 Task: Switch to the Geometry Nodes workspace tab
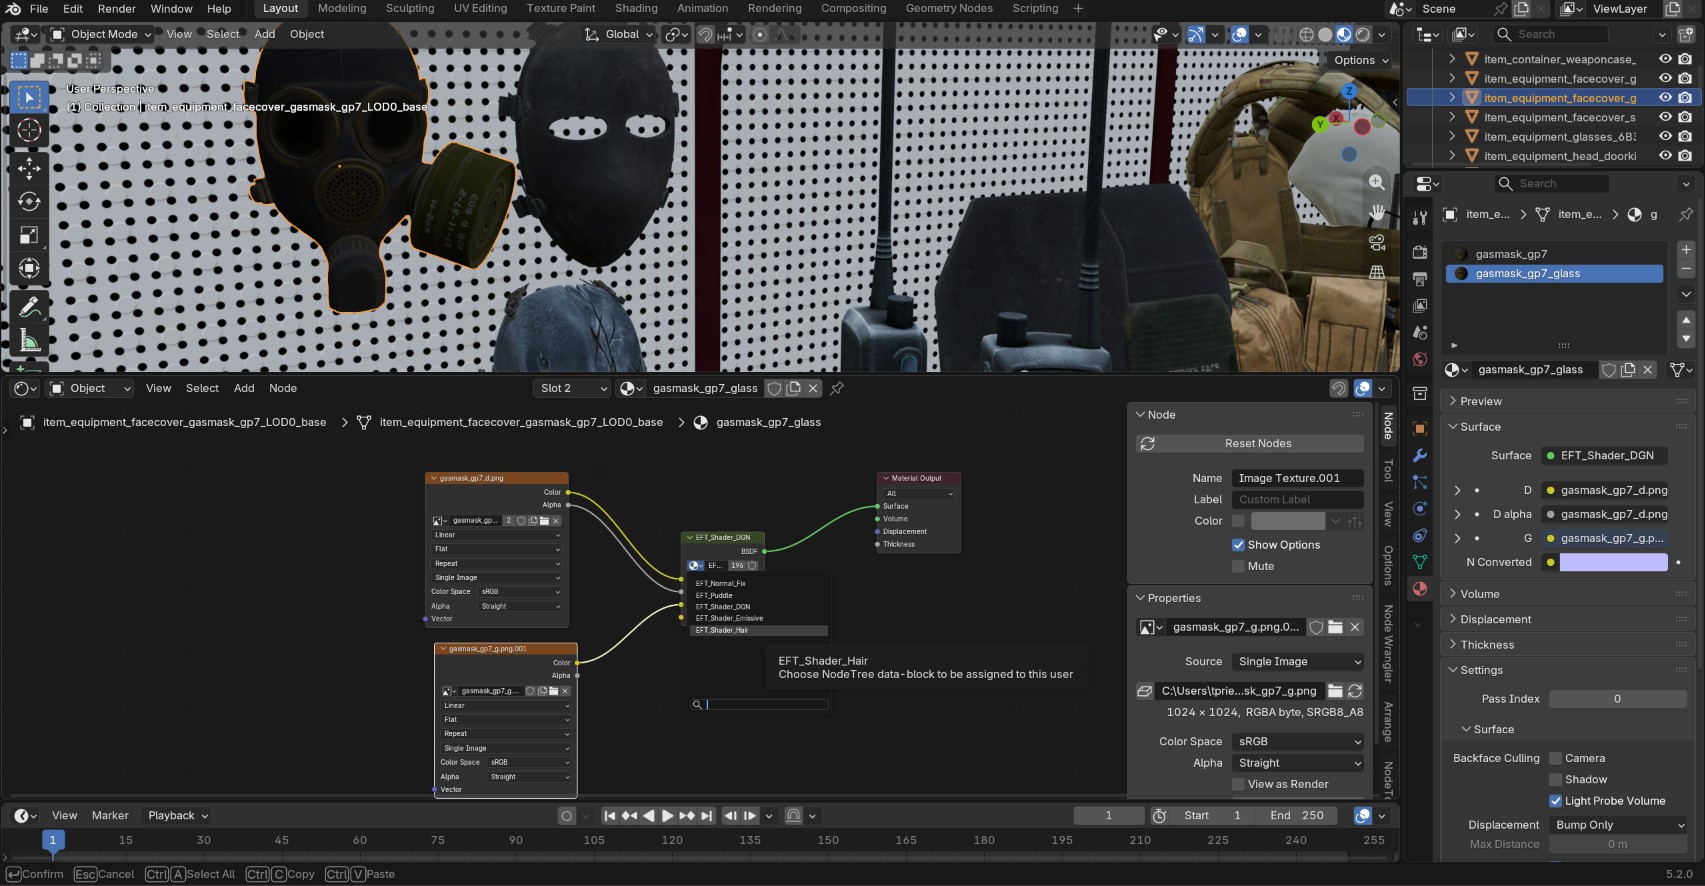point(949,9)
